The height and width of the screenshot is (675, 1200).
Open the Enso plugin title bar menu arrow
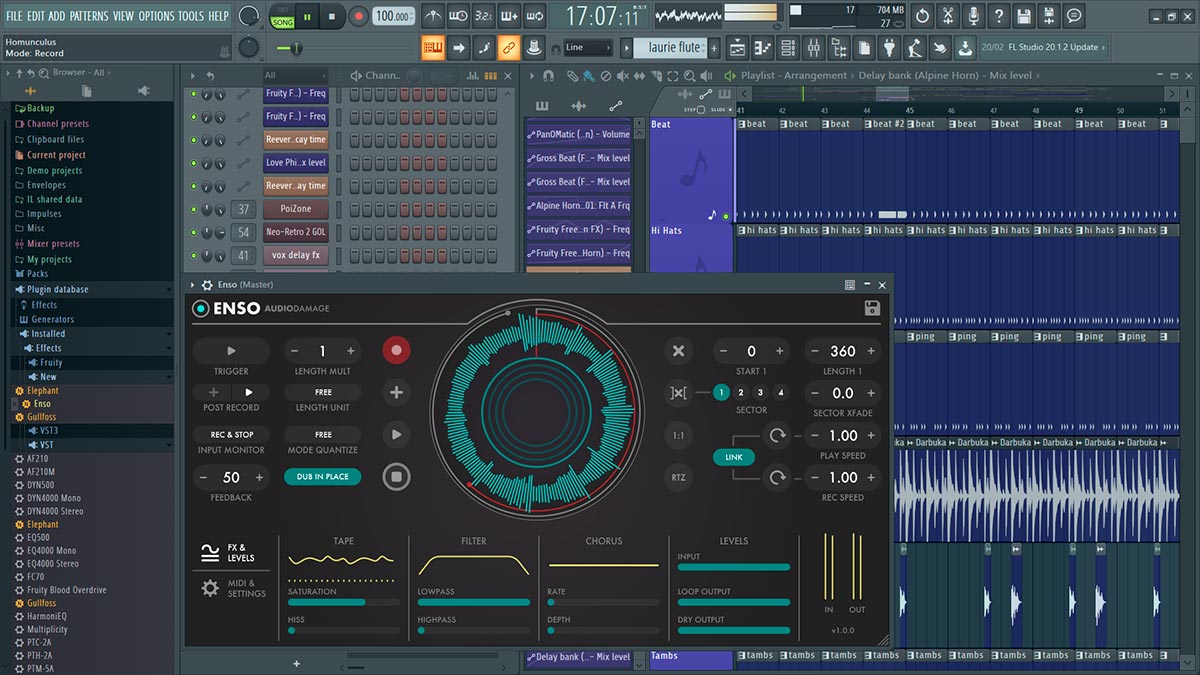pos(194,285)
